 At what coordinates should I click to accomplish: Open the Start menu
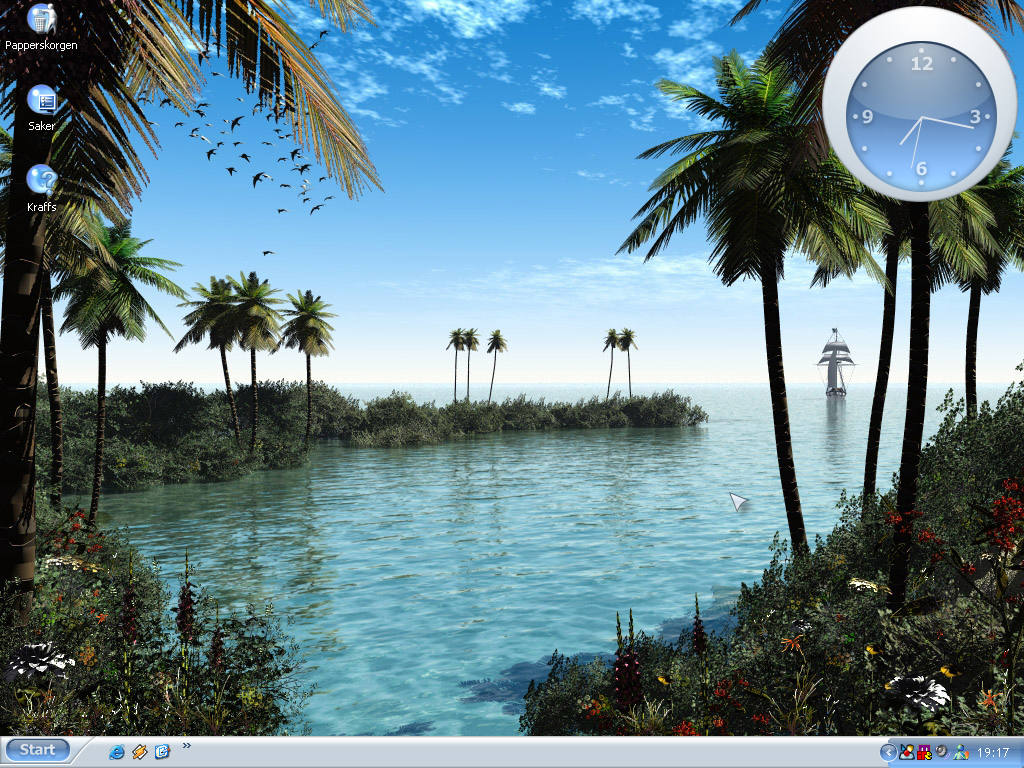pos(37,751)
